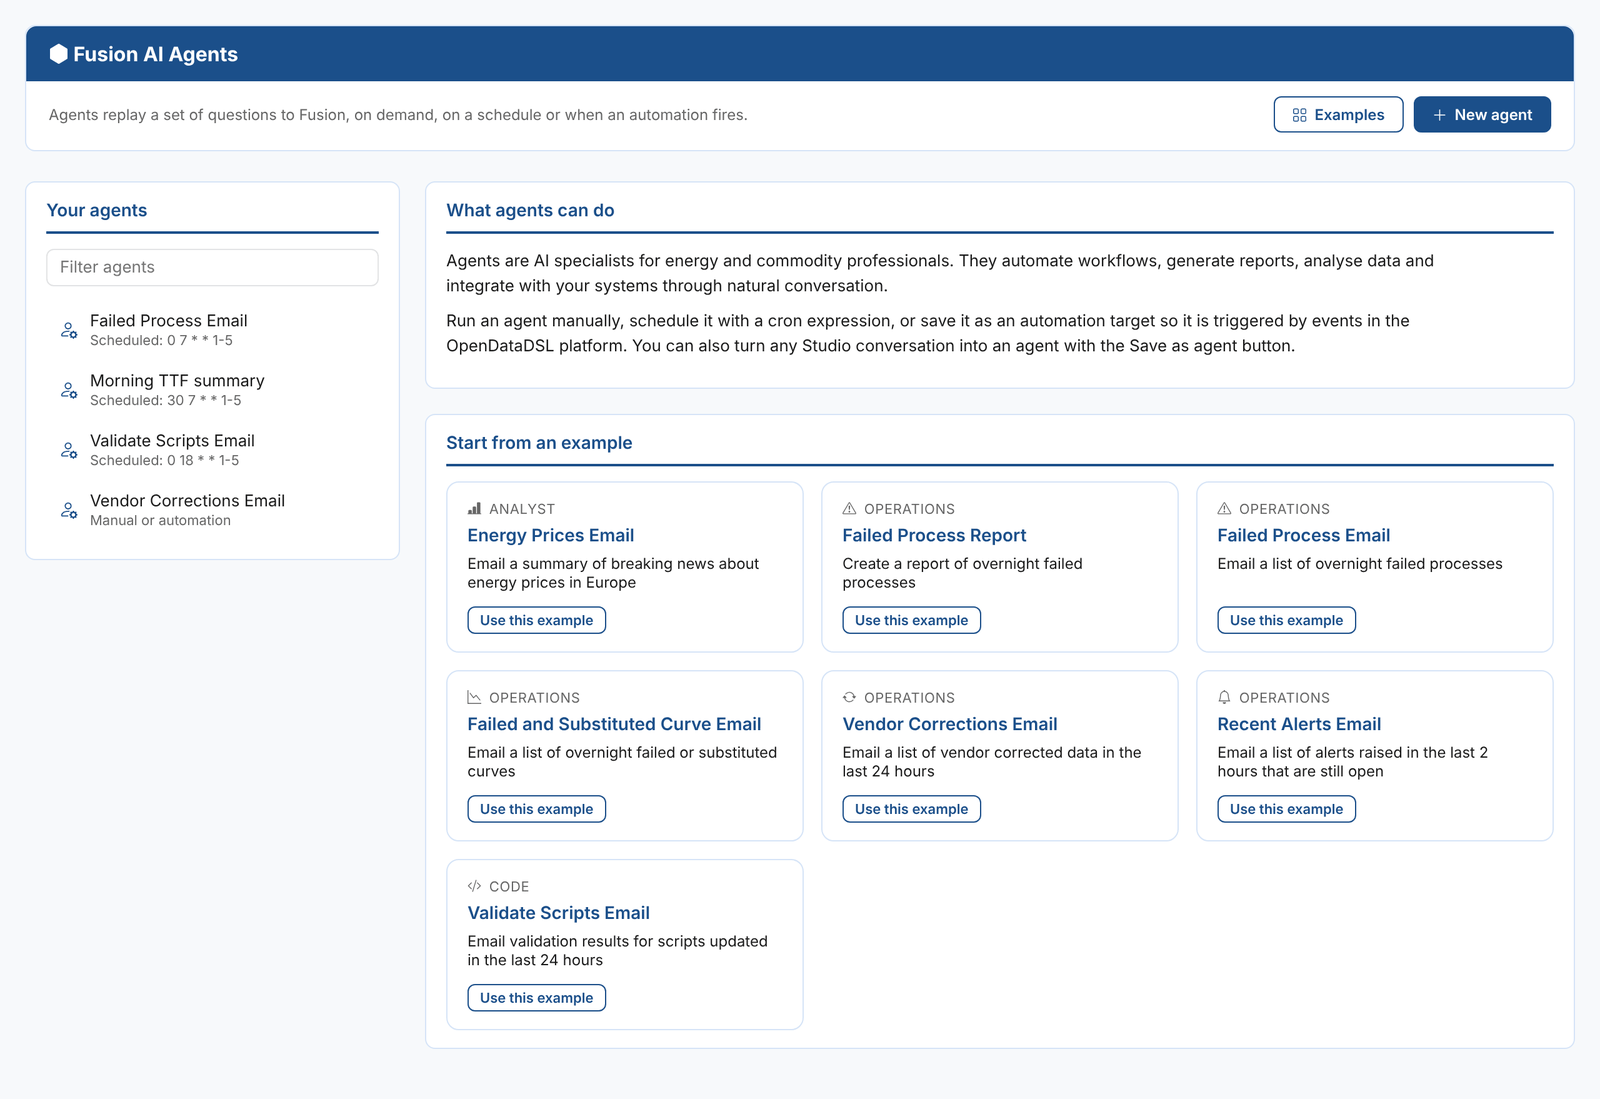Click the 'What agents can do' heading

point(530,210)
